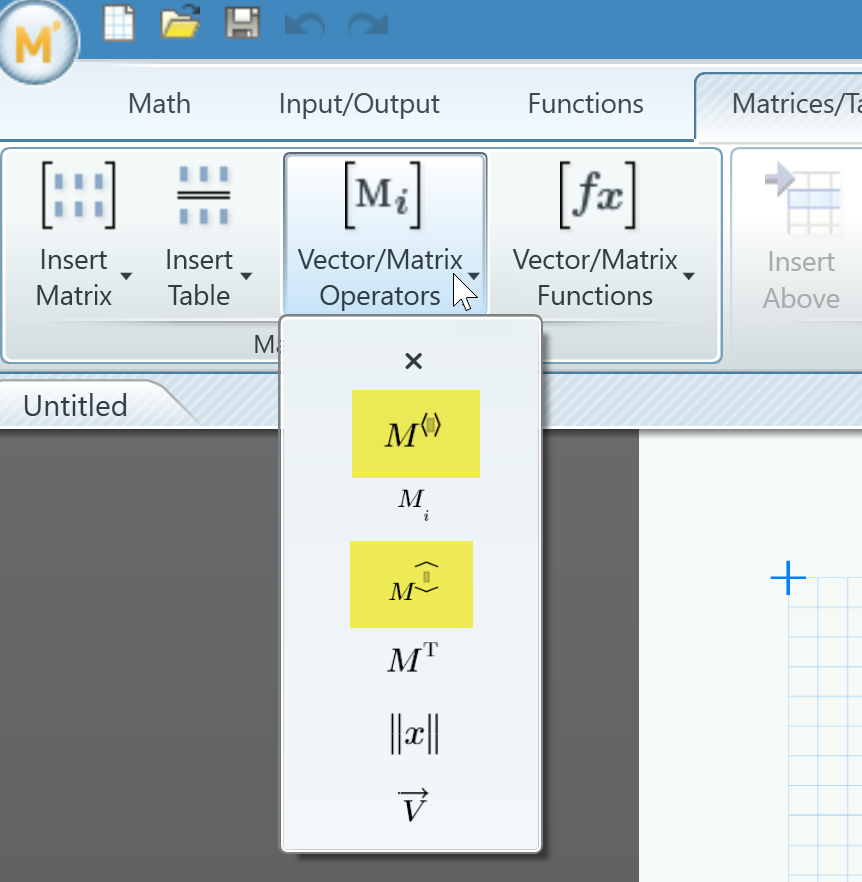The image size is (862, 882).
Task: Apply the vectorize operator
Action: click(x=411, y=584)
